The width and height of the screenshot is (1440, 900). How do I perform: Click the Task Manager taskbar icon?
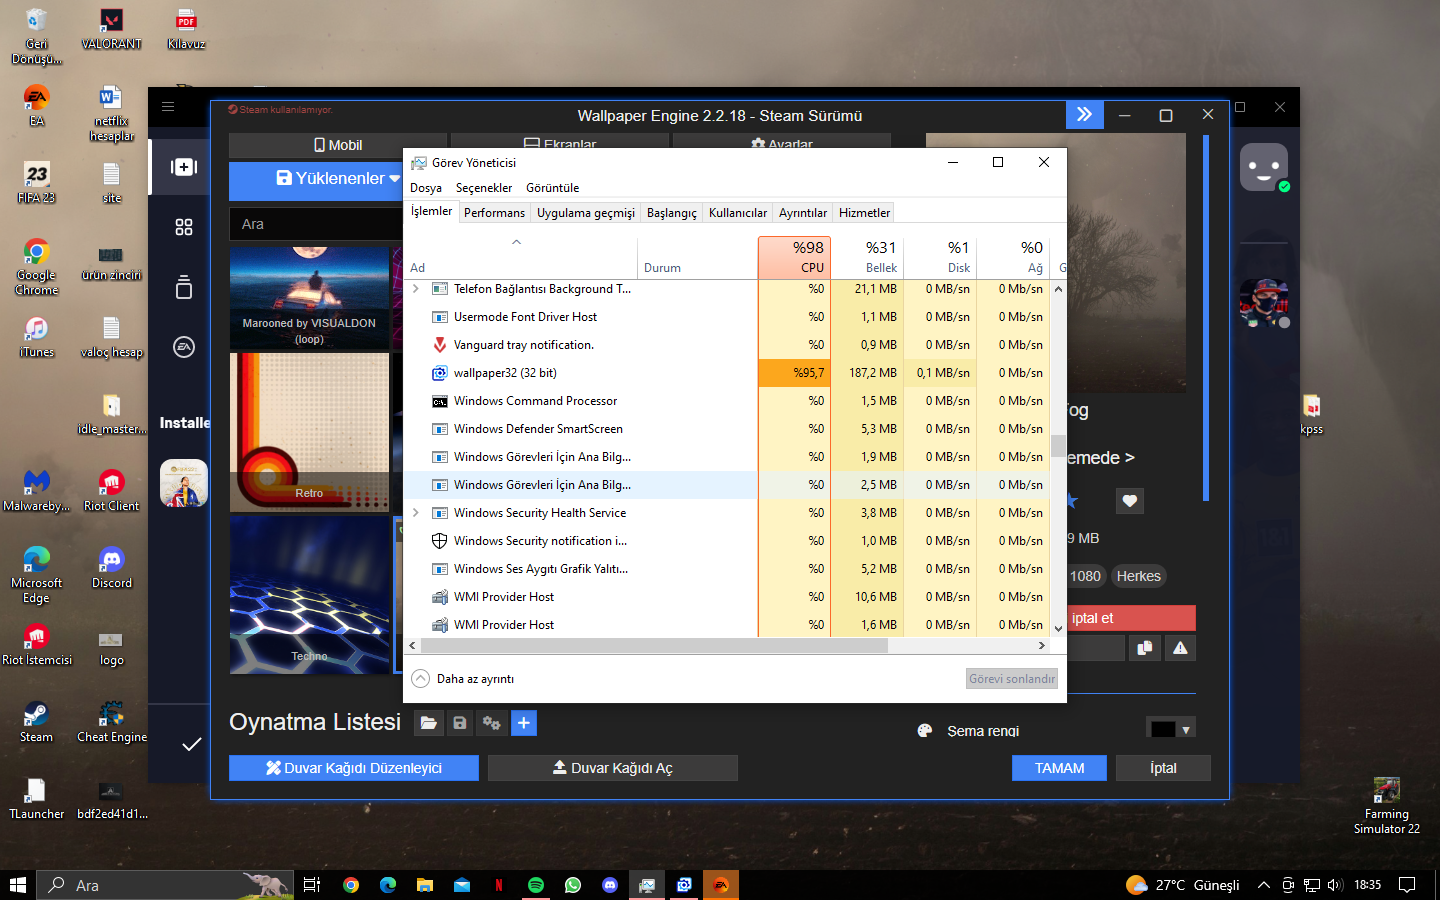[x=647, y=885]
